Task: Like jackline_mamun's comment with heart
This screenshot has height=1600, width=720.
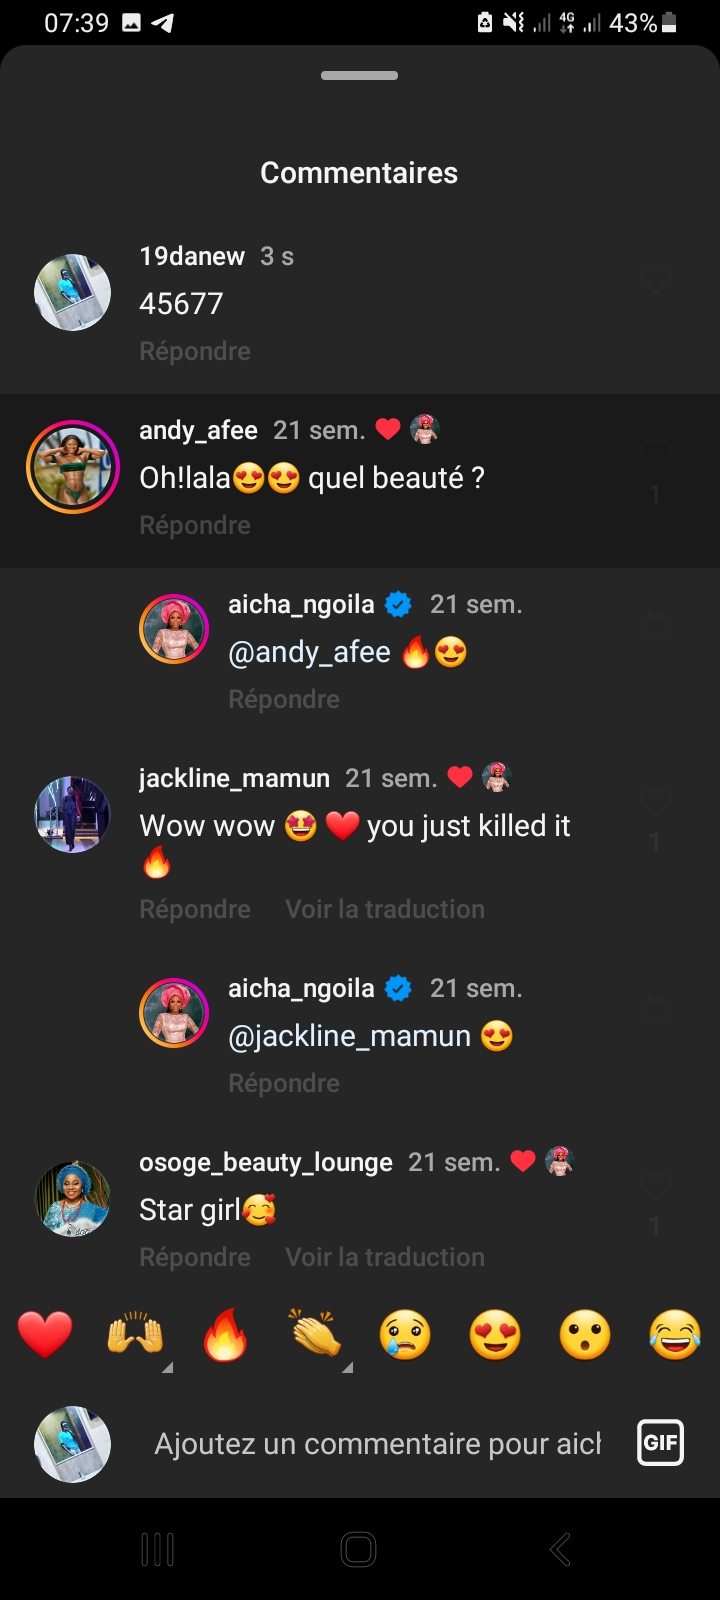Action: (x=655, y=802)
